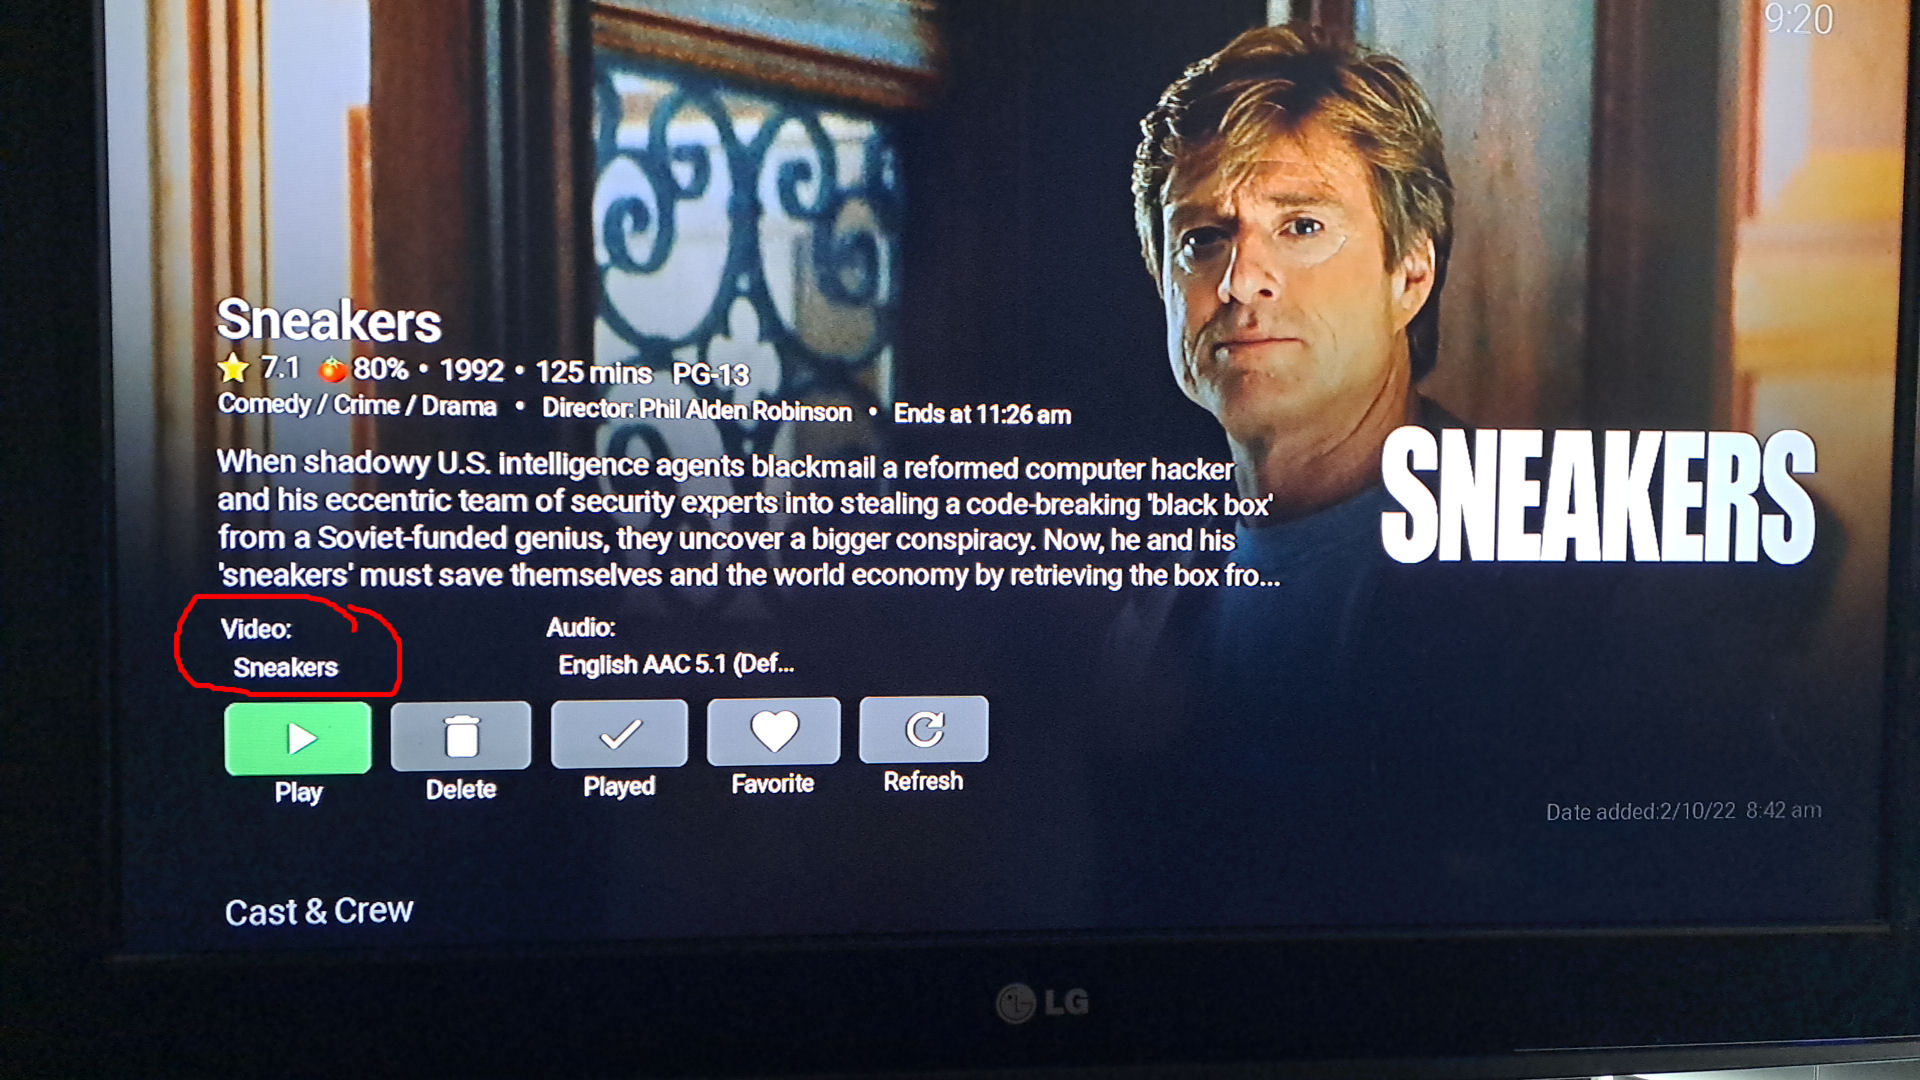This screenshot has width=1920, height=1080.
Task: Select the Cast & Crew section heading
Action: point(319,911)
